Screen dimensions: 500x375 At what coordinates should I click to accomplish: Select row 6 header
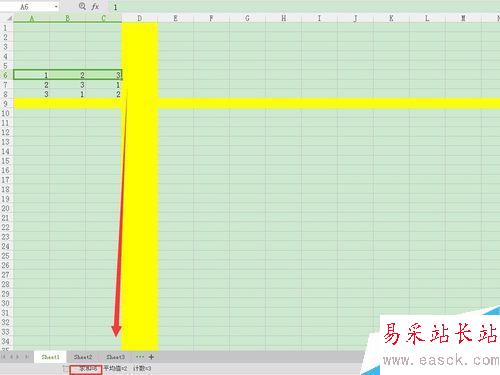coord(6,75)
